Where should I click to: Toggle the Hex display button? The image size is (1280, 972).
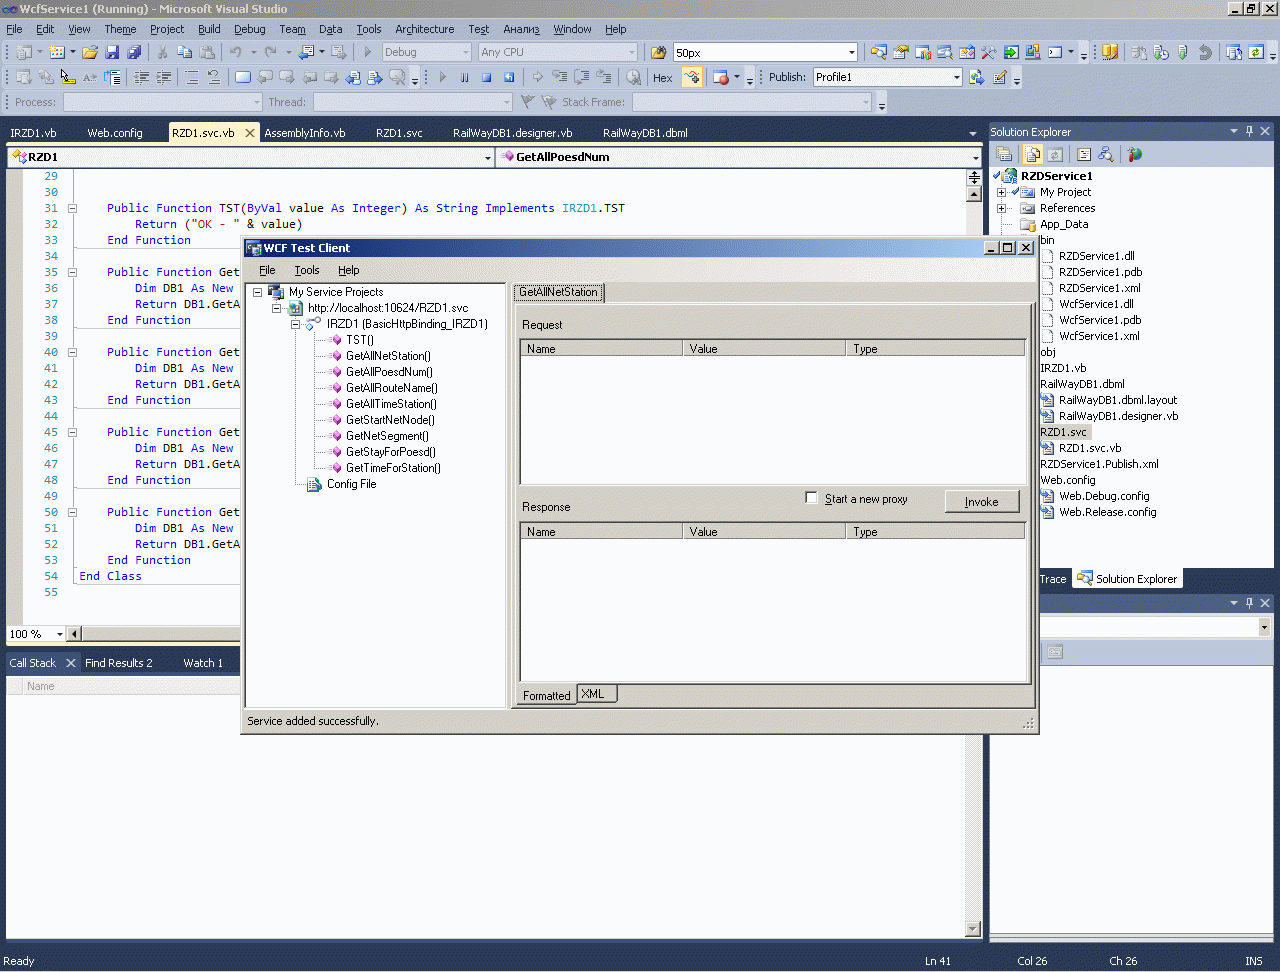pos(662,78)
